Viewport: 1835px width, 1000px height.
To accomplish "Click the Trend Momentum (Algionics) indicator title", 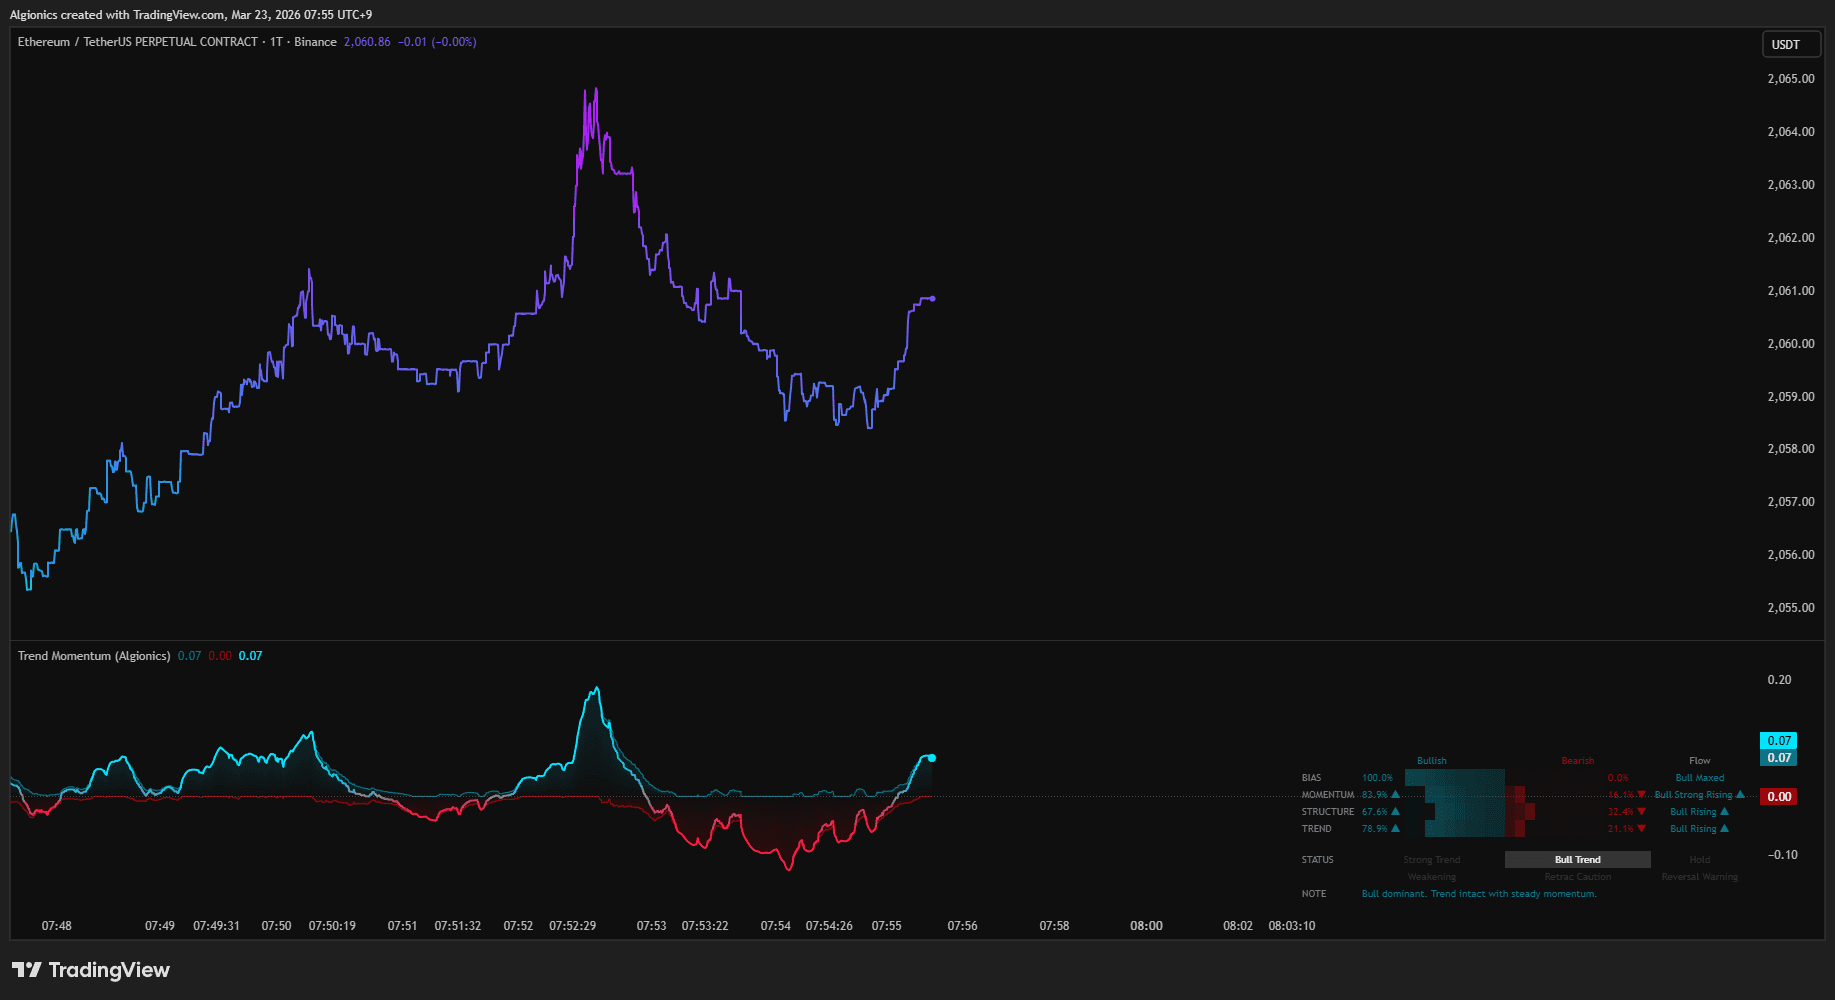I will [94, 656].
